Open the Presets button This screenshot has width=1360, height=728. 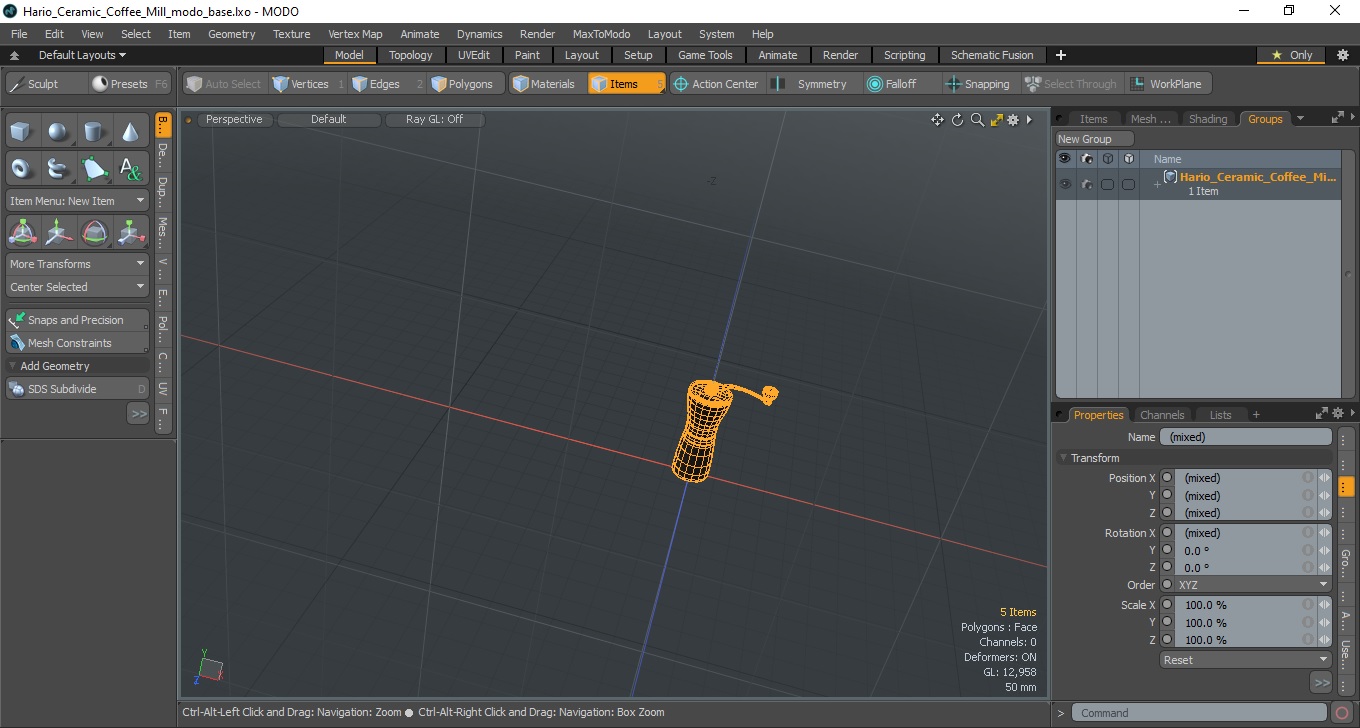[129, 84]
